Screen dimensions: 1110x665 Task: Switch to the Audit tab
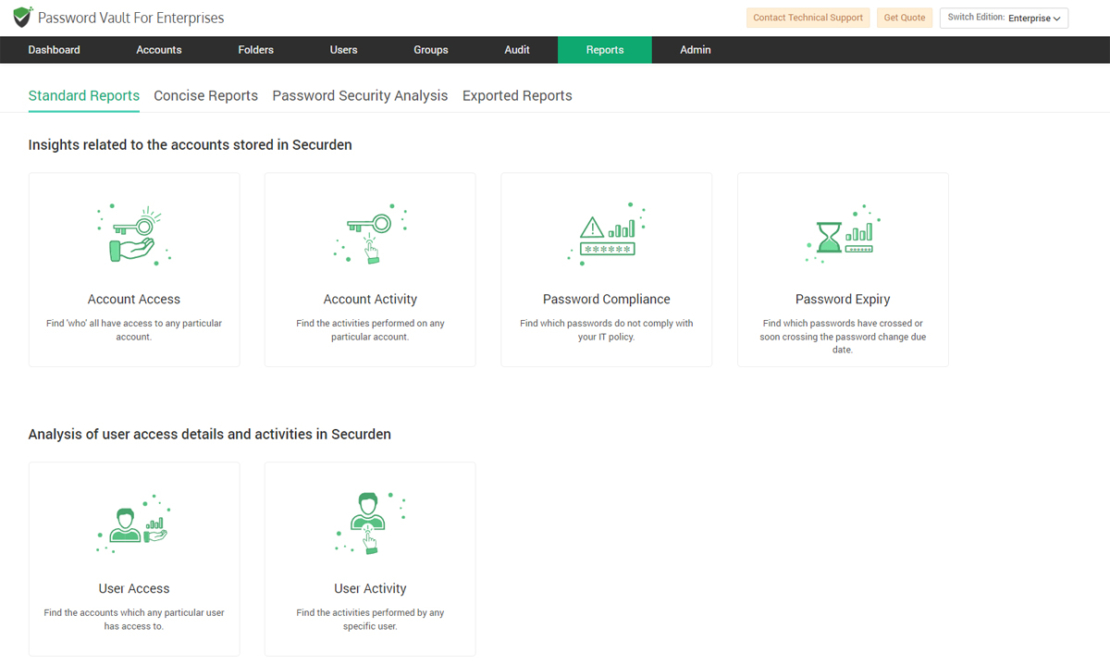pyautogui.click(x=517, y=49)
